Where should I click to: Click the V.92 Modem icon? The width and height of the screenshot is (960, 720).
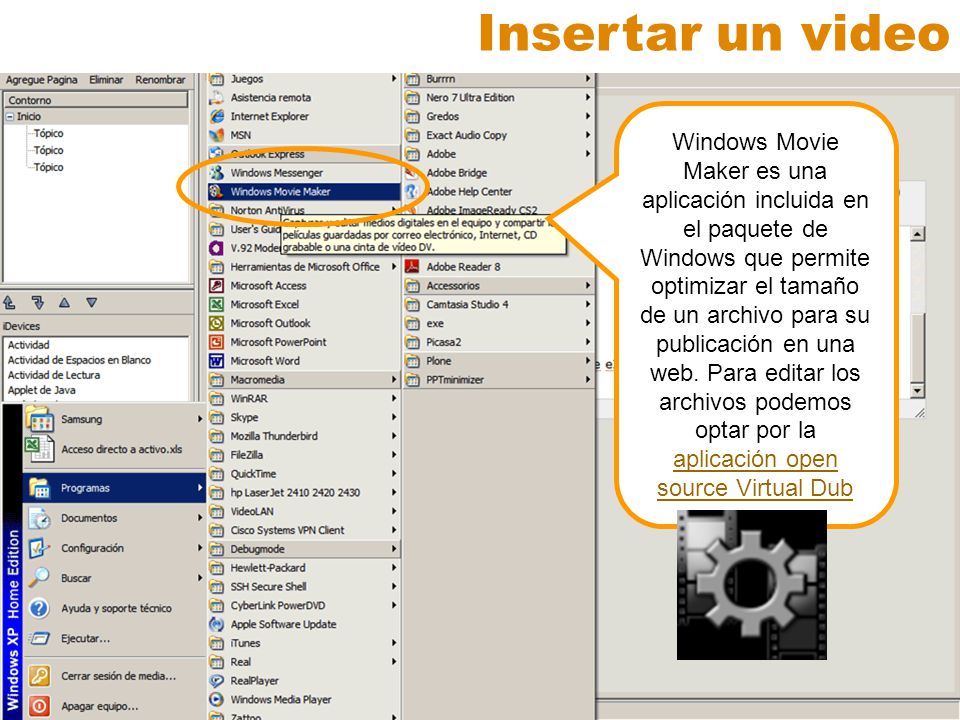tap(216, 248)
